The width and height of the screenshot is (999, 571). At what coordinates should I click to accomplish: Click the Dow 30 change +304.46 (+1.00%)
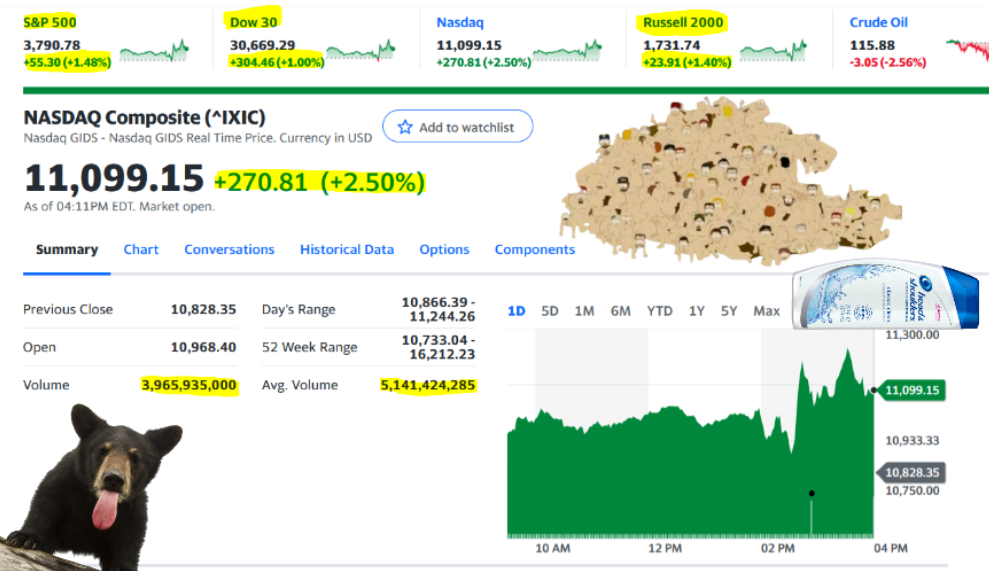pos(277,62)
